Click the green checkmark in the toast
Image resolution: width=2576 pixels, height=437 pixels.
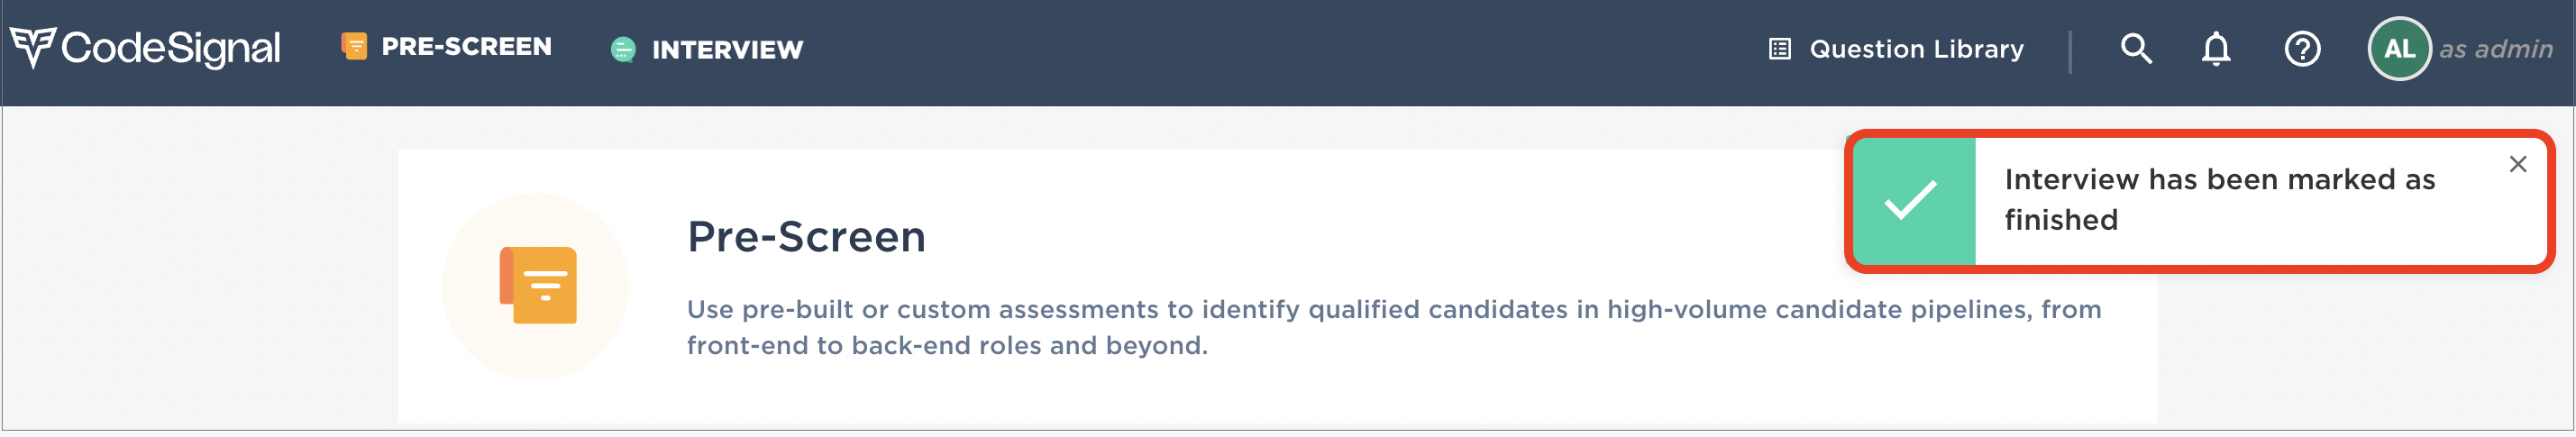(1912, 200)
